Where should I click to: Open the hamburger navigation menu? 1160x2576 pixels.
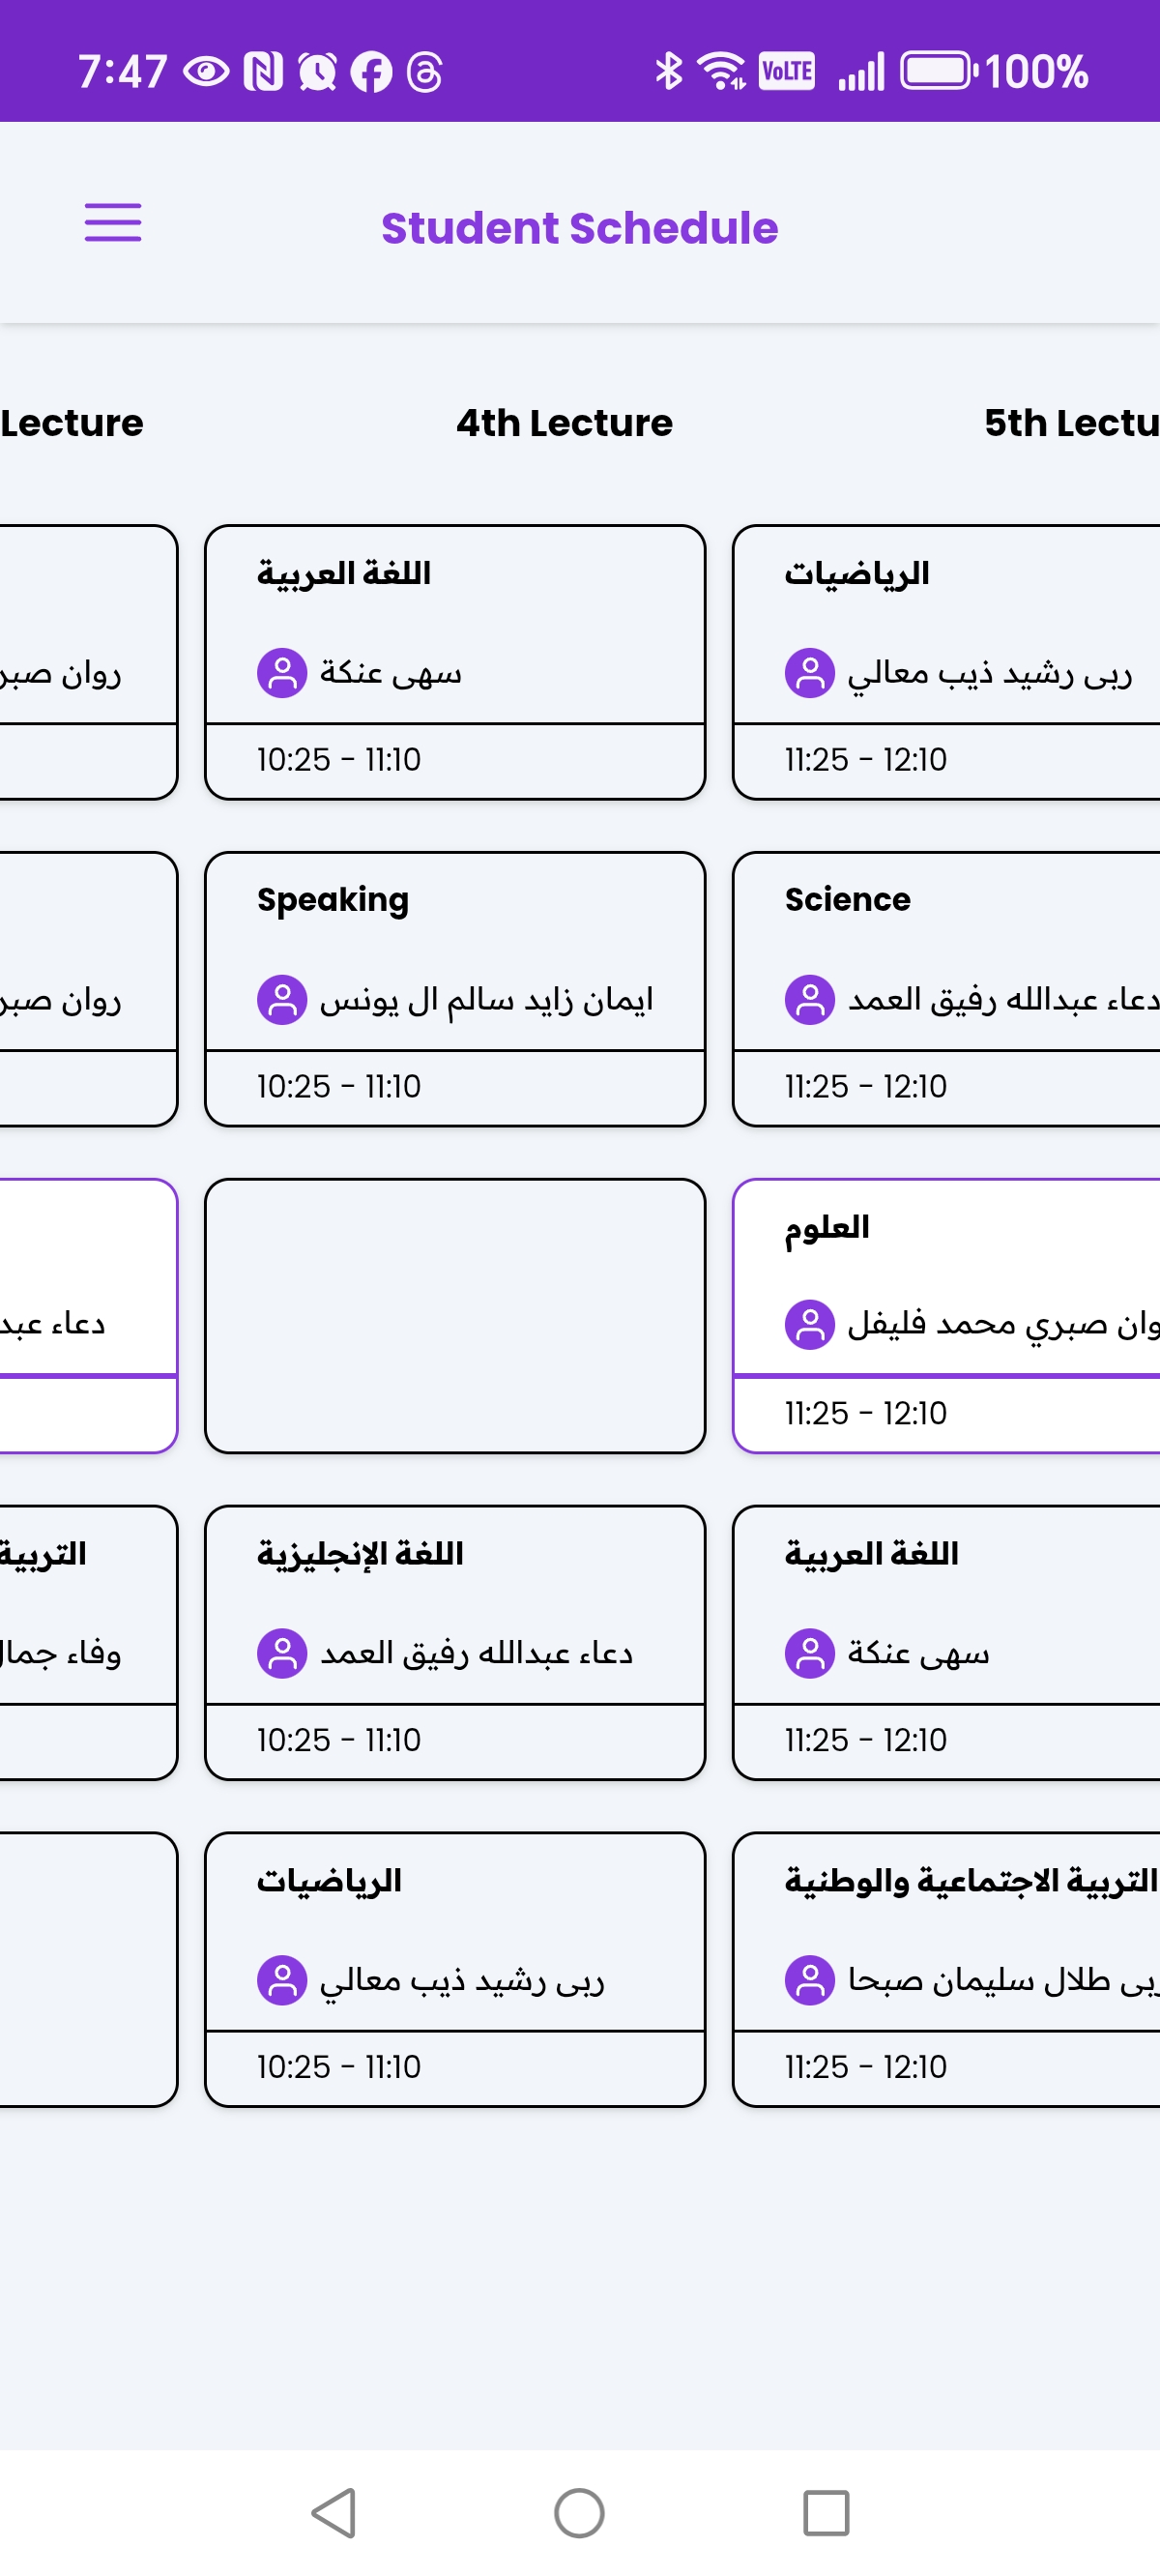pos(113,222)
